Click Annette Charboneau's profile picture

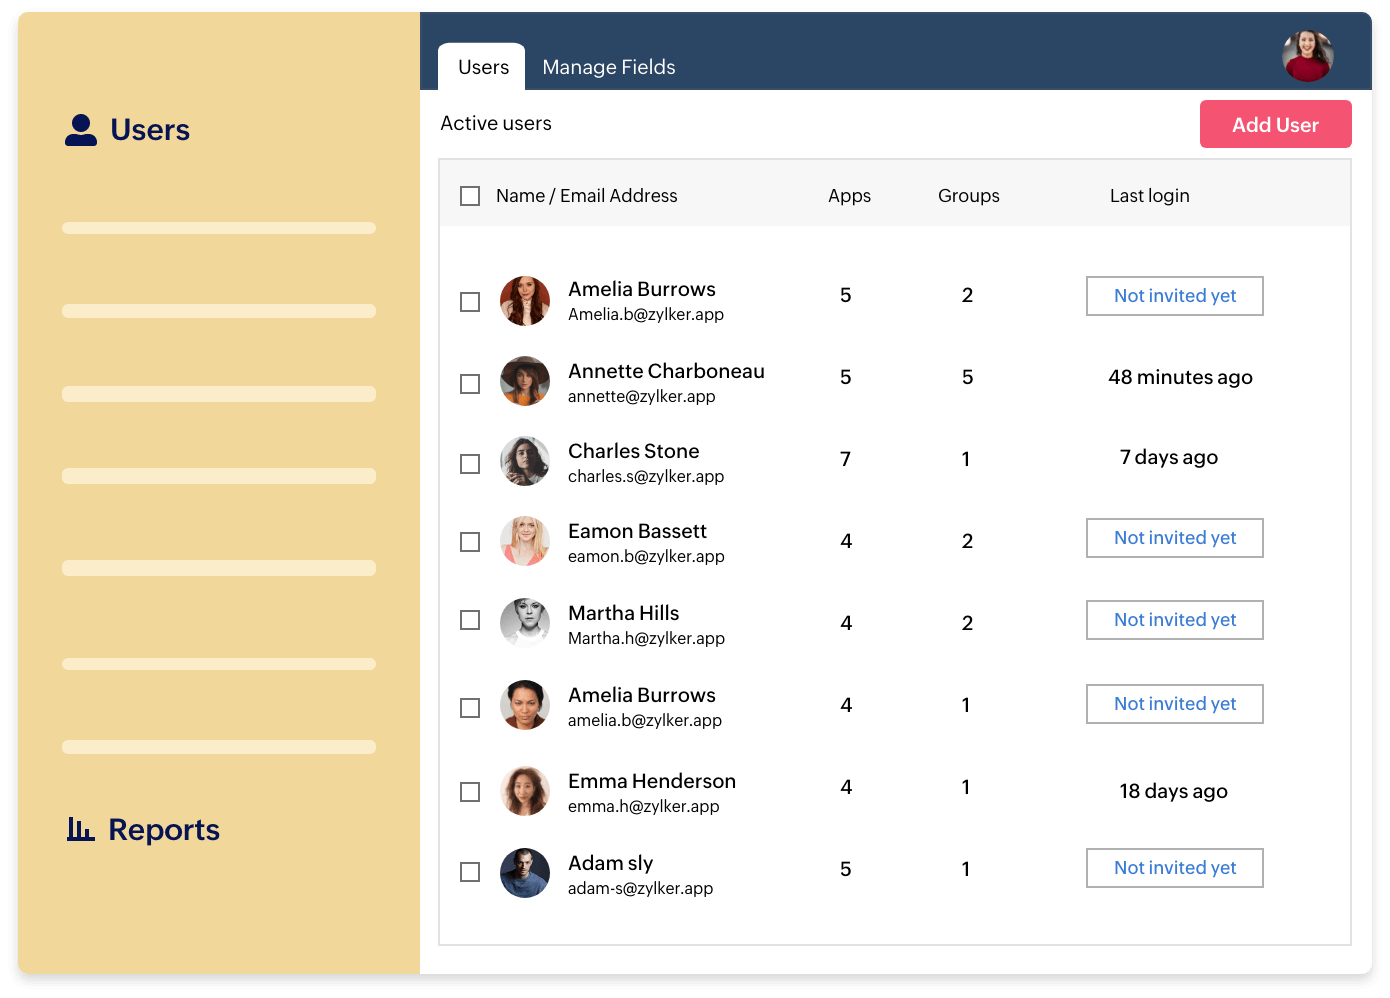[525, 381]
